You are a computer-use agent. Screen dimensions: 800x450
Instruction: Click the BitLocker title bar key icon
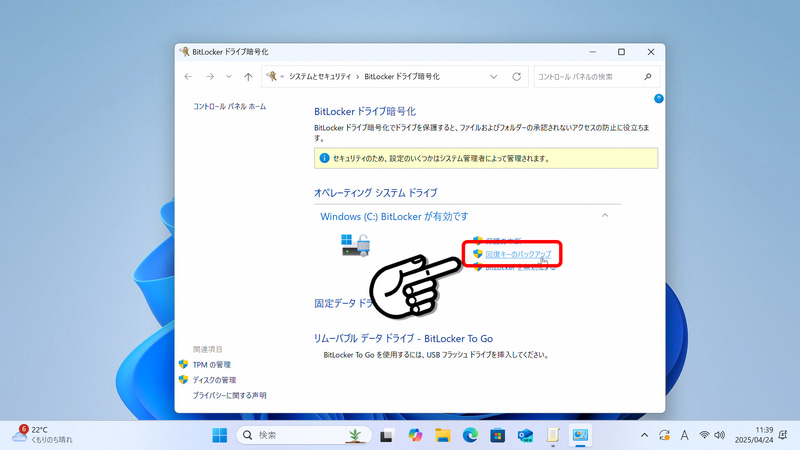pyautogui.click(x=185, y=52)
